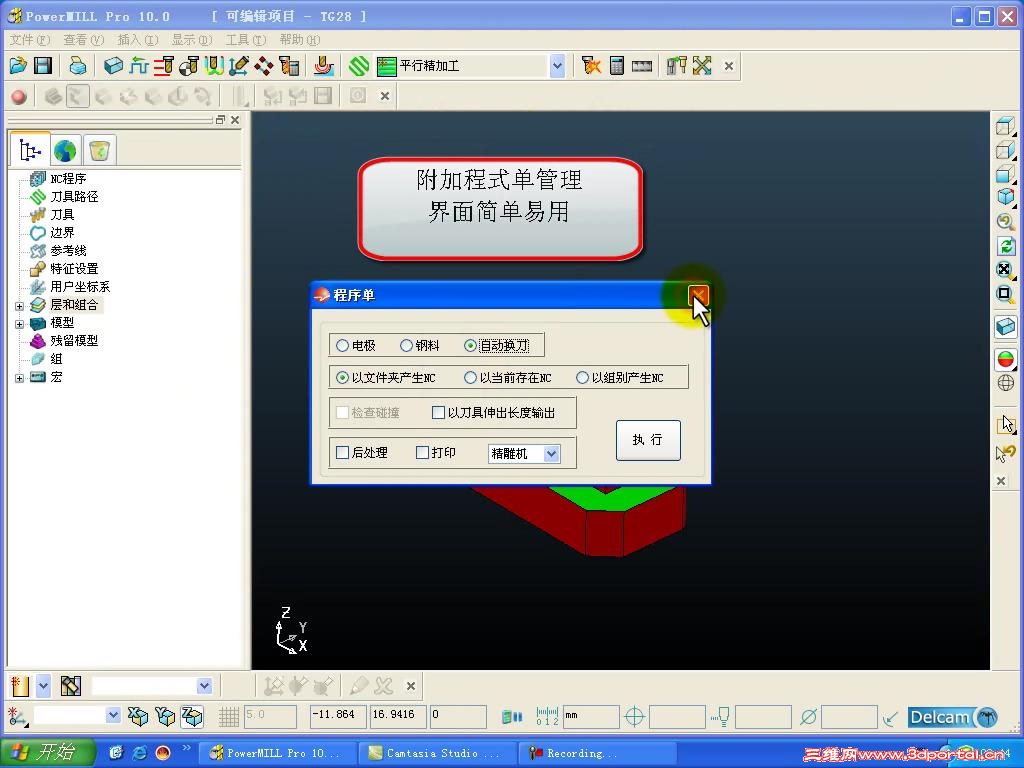The height and width of the screenshot is (768, 1024).
Task: Open the dropdown beside the bottom-left tool icon
Action: [x=42, y=686]
